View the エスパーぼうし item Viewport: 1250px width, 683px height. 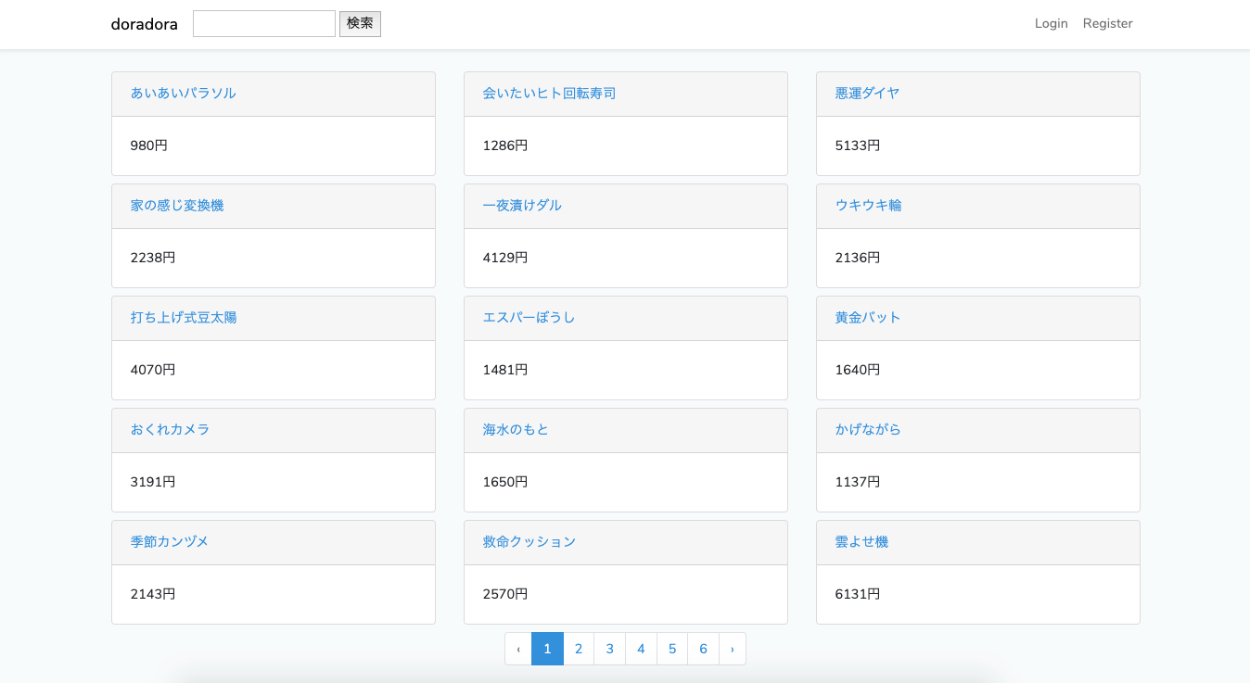[529, 317]
